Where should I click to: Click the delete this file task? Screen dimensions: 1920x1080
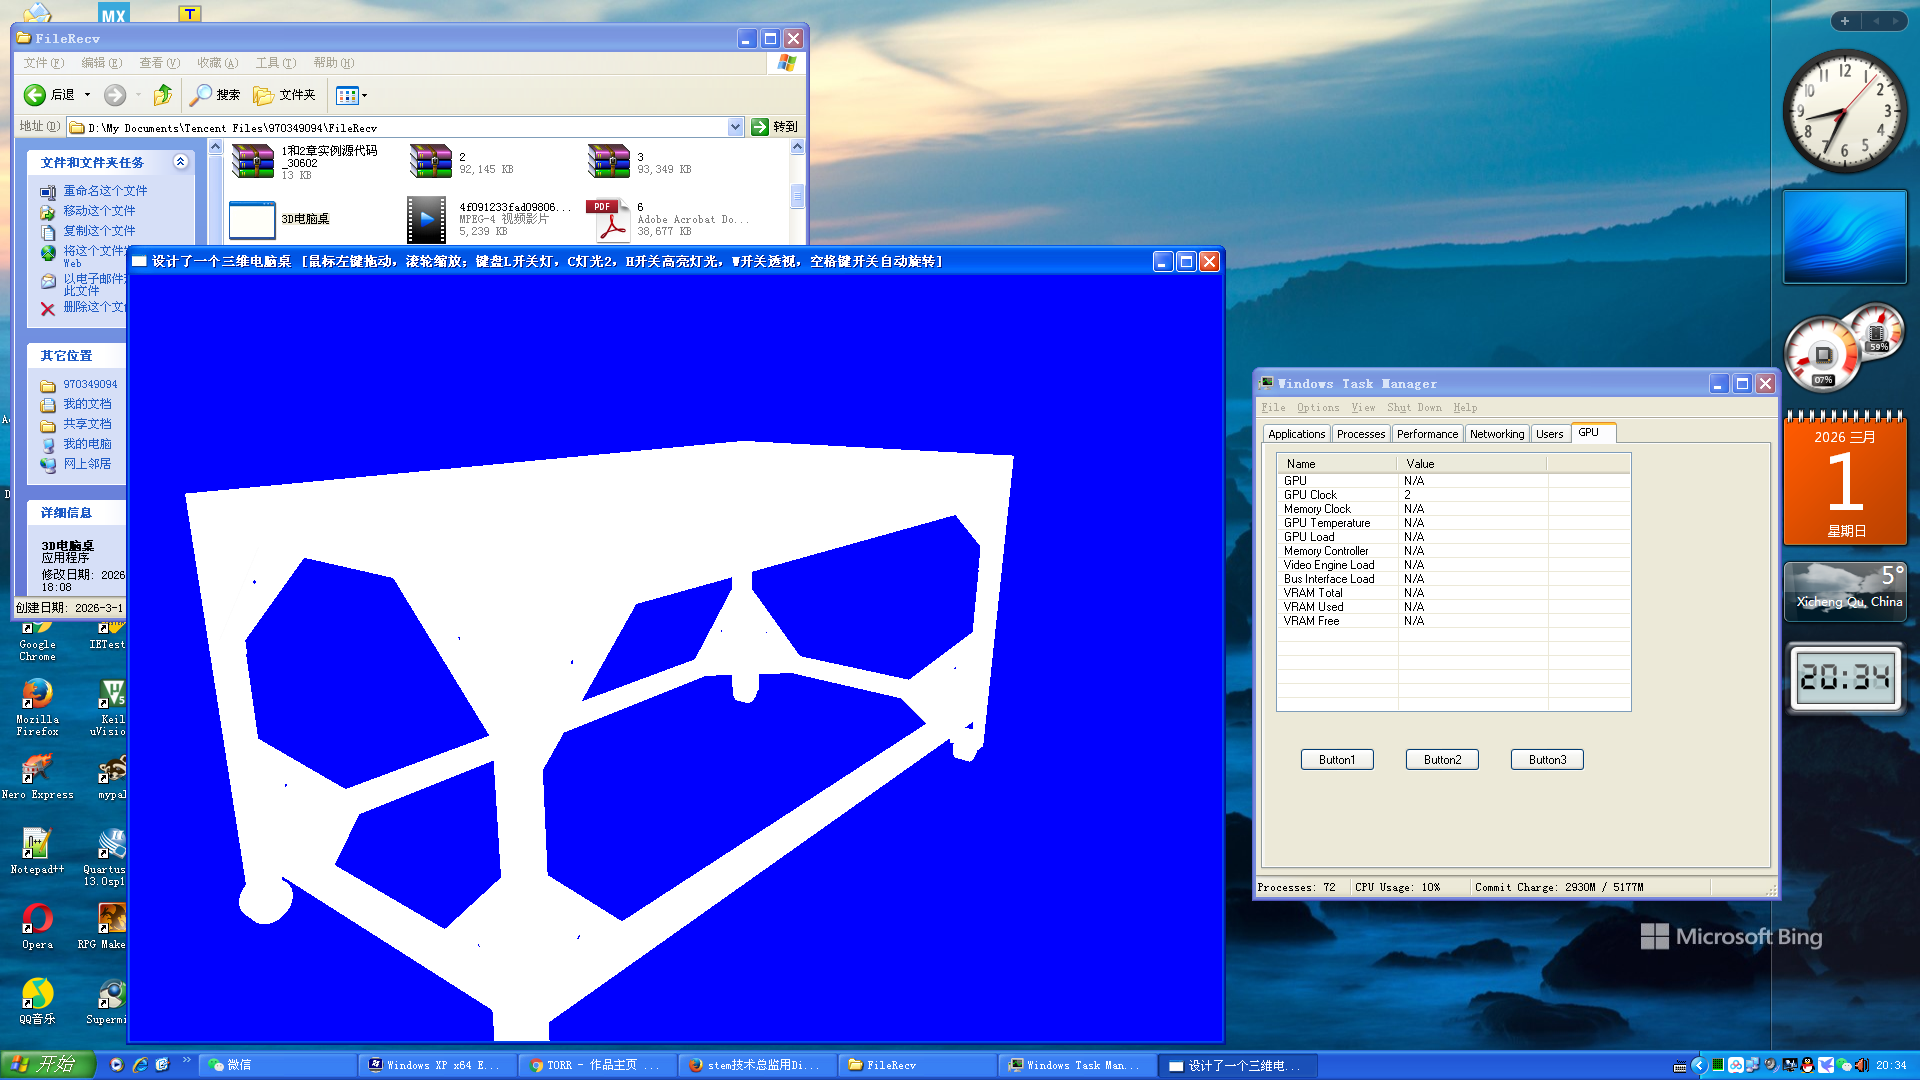[92, 307]
